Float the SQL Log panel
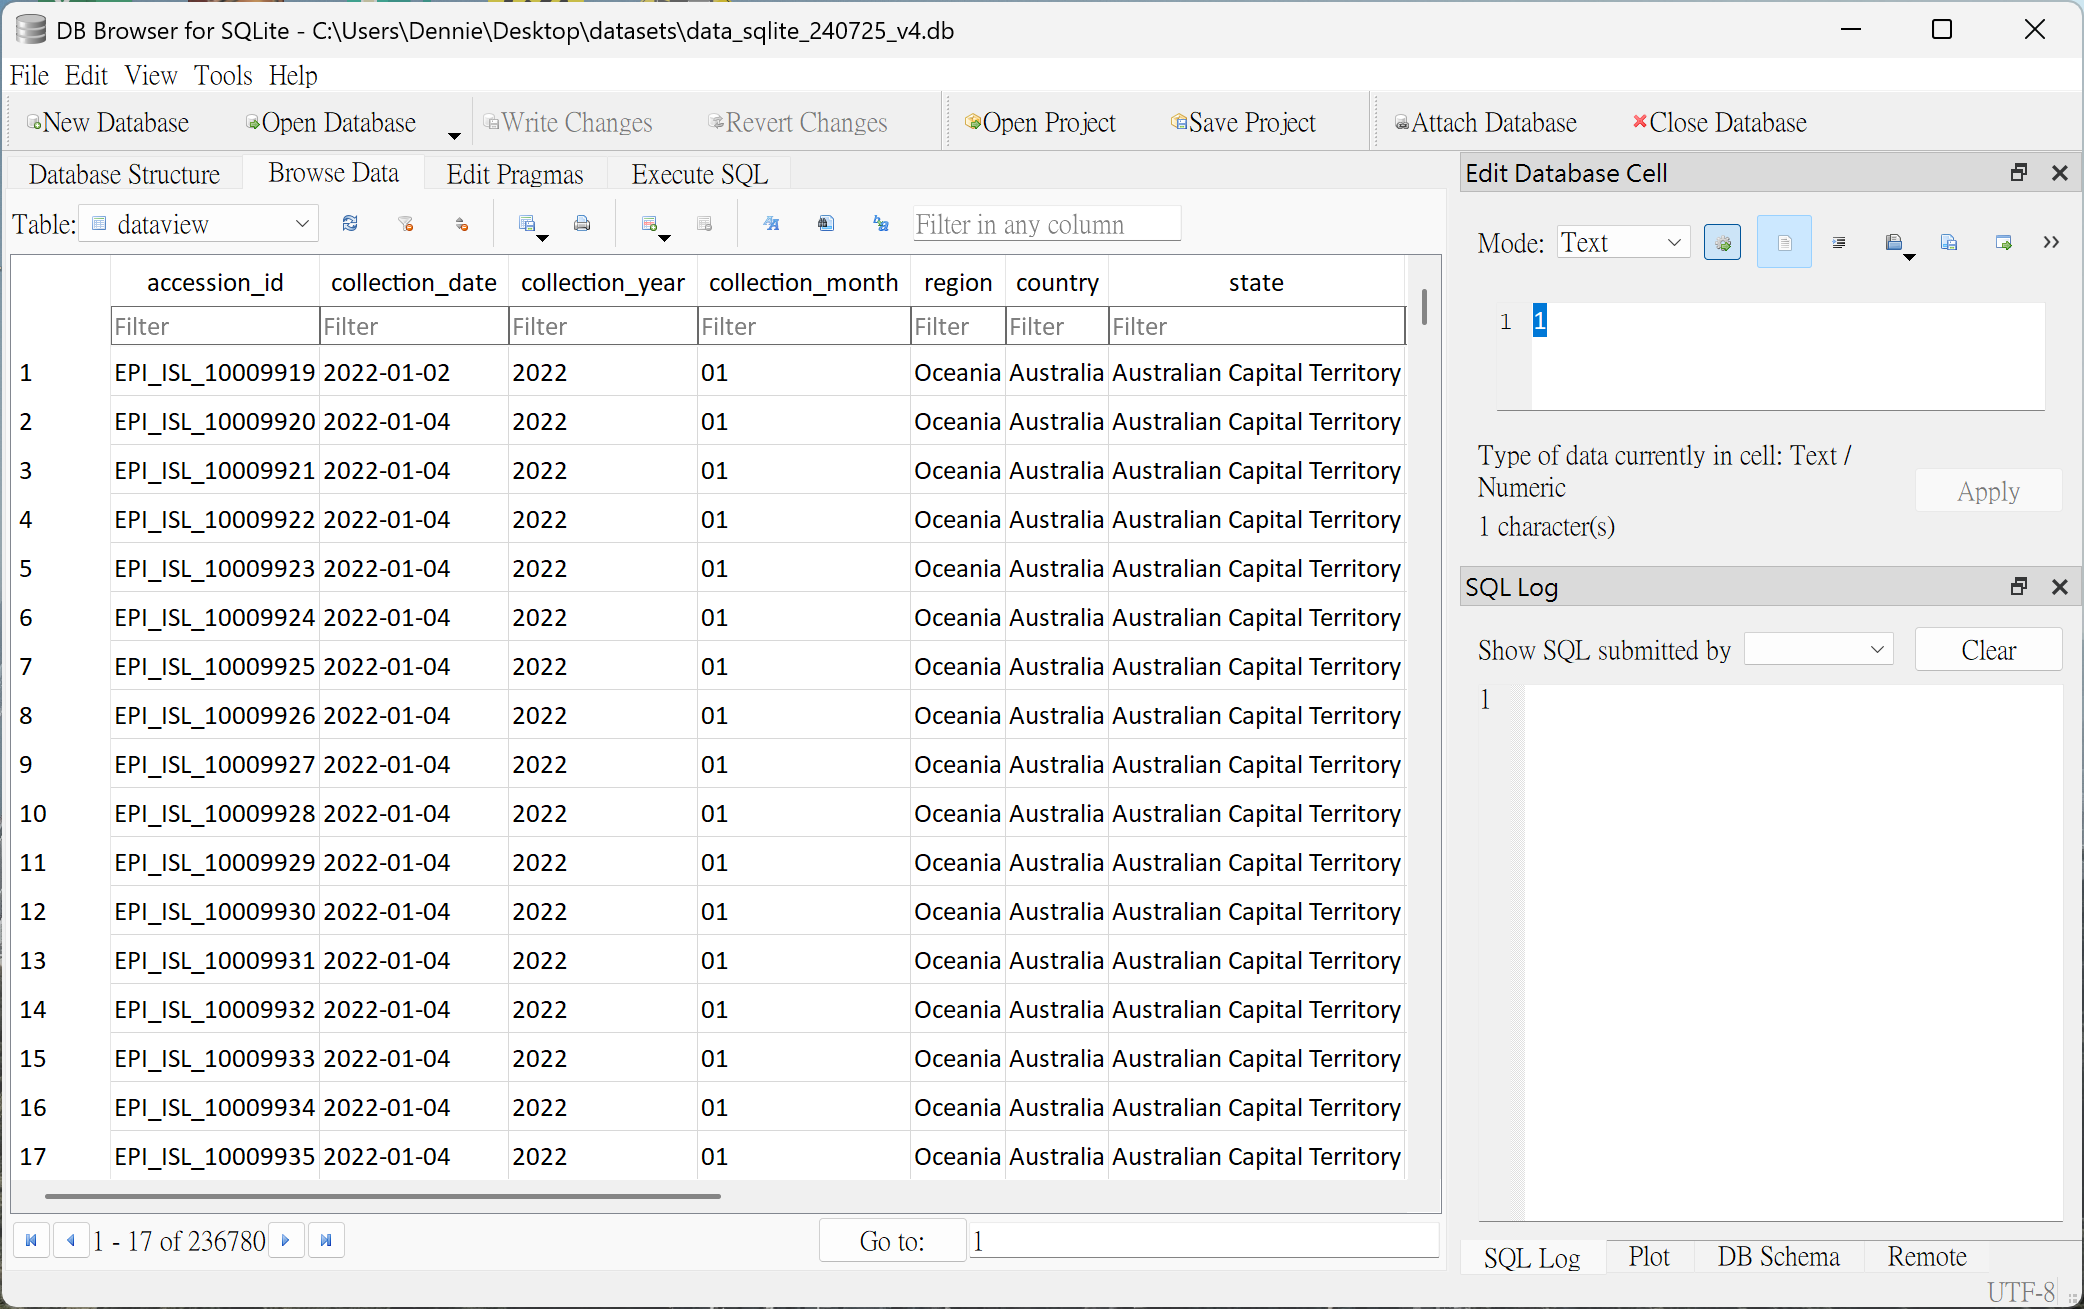 pos(2019,587)
